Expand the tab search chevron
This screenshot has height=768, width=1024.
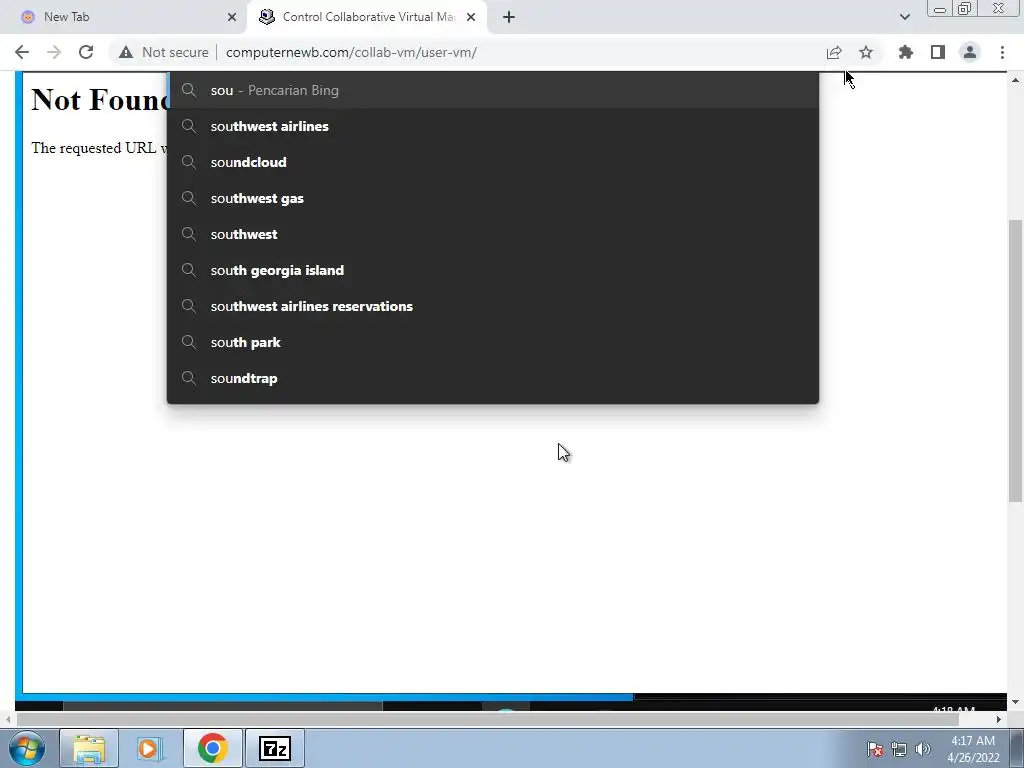coord(904,17)
